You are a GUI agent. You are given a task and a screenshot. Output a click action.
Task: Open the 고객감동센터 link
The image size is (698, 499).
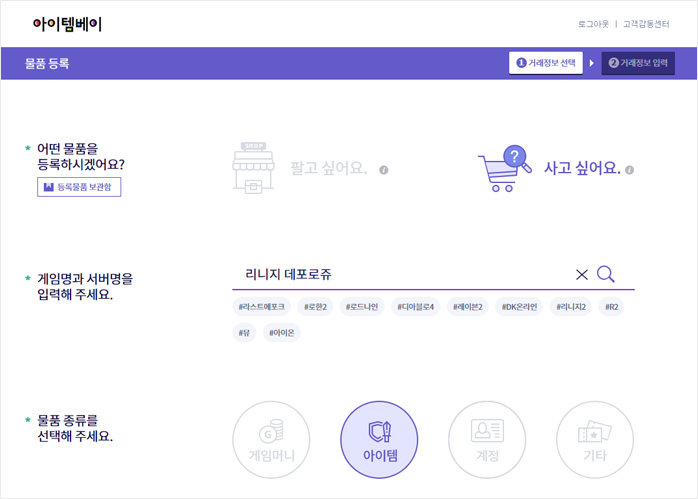(646, 24)
